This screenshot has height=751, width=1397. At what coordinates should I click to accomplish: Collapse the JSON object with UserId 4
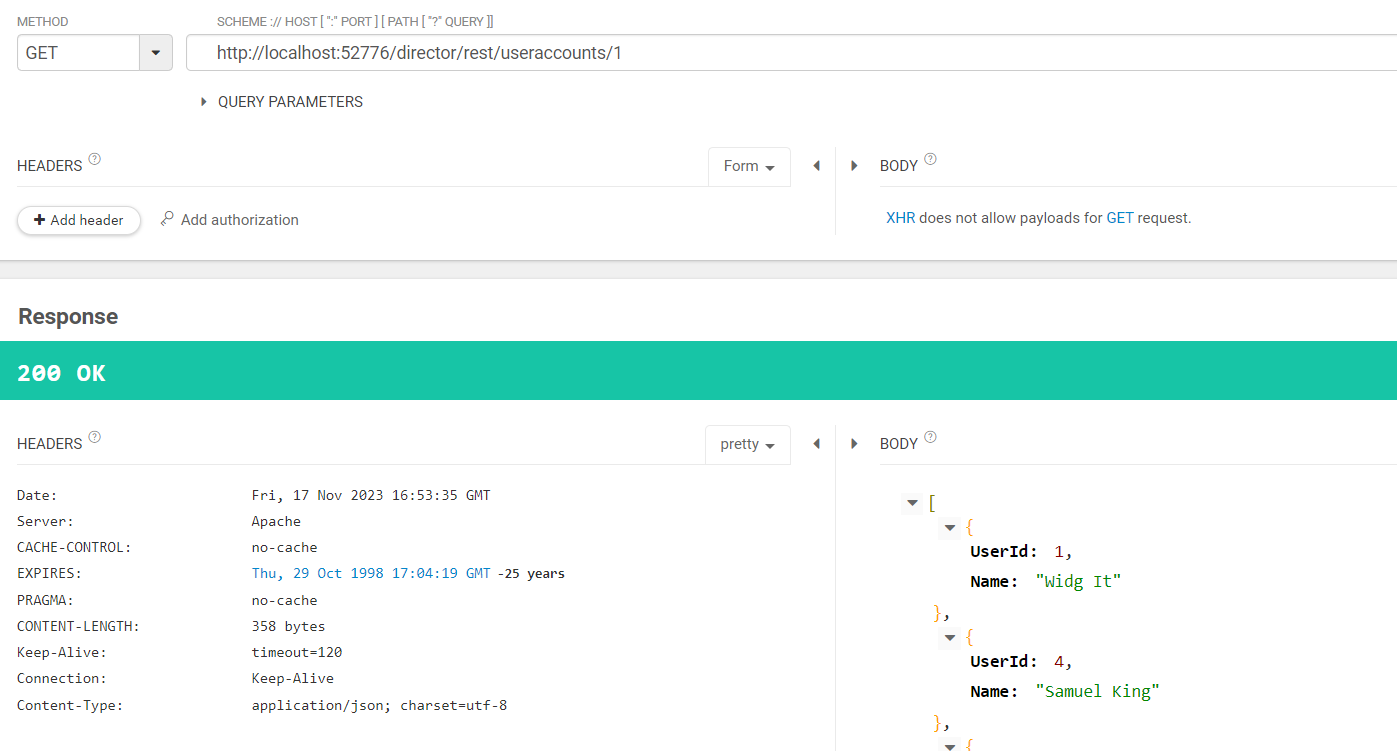(x=950, y=637)
